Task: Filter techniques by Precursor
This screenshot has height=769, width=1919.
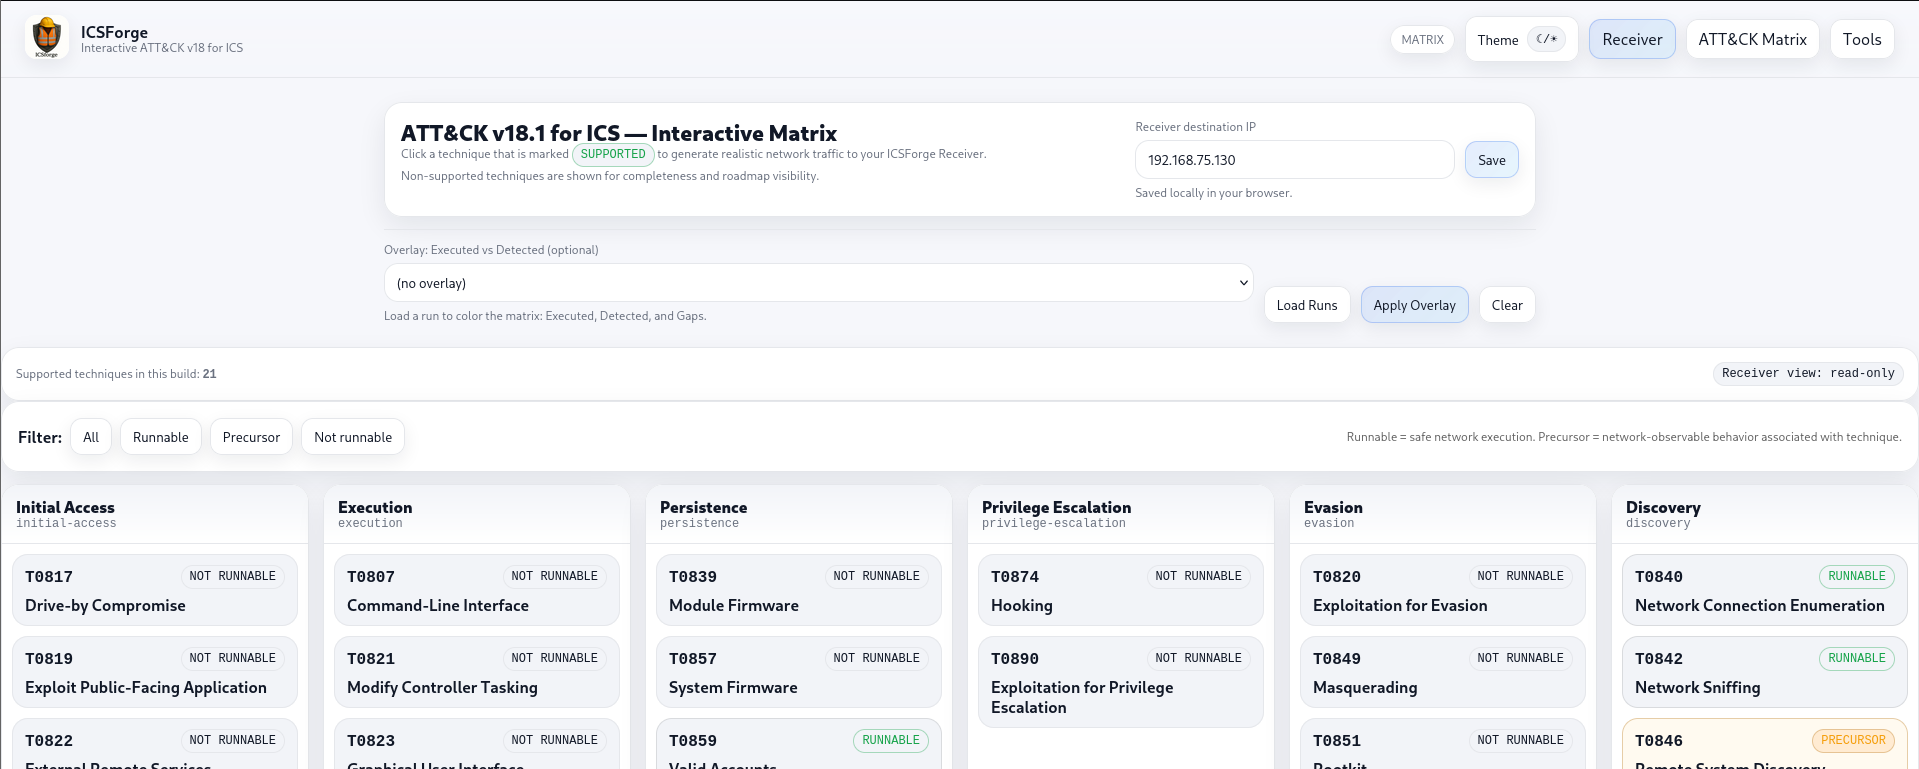Action: [251, 437]
